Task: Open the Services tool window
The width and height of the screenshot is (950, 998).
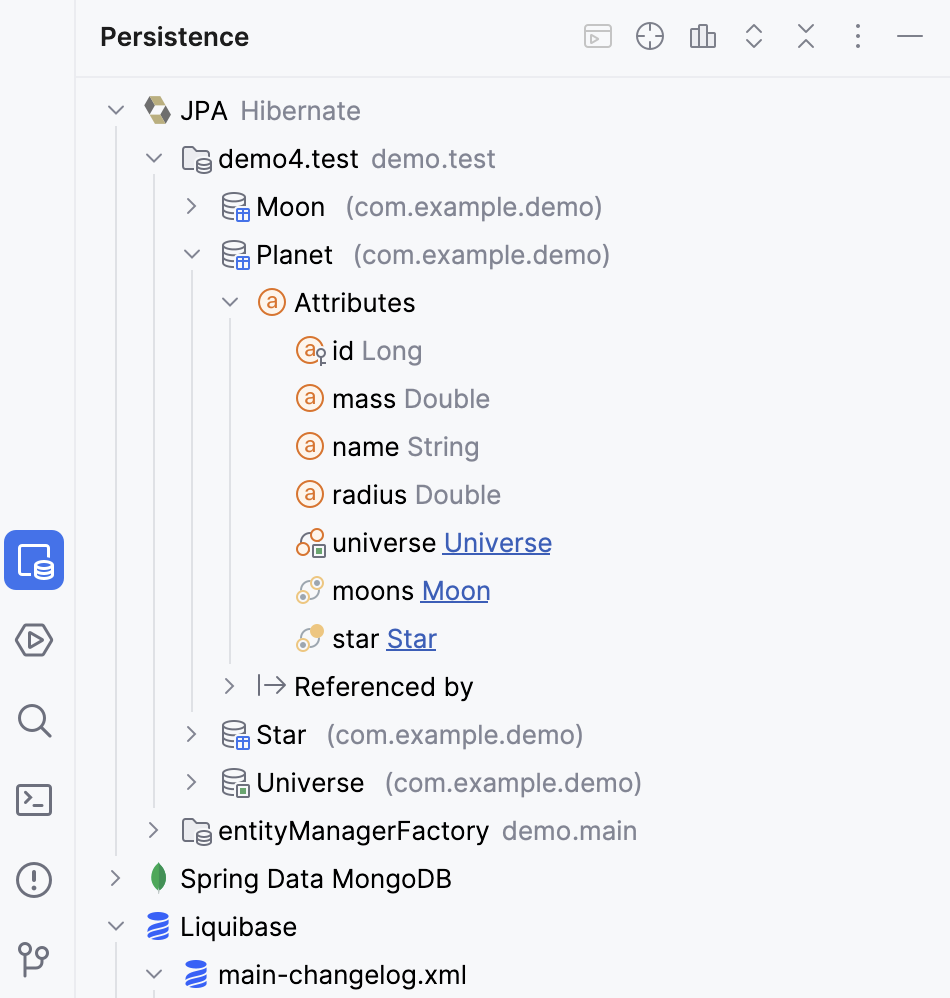Action: click(34, 640)
